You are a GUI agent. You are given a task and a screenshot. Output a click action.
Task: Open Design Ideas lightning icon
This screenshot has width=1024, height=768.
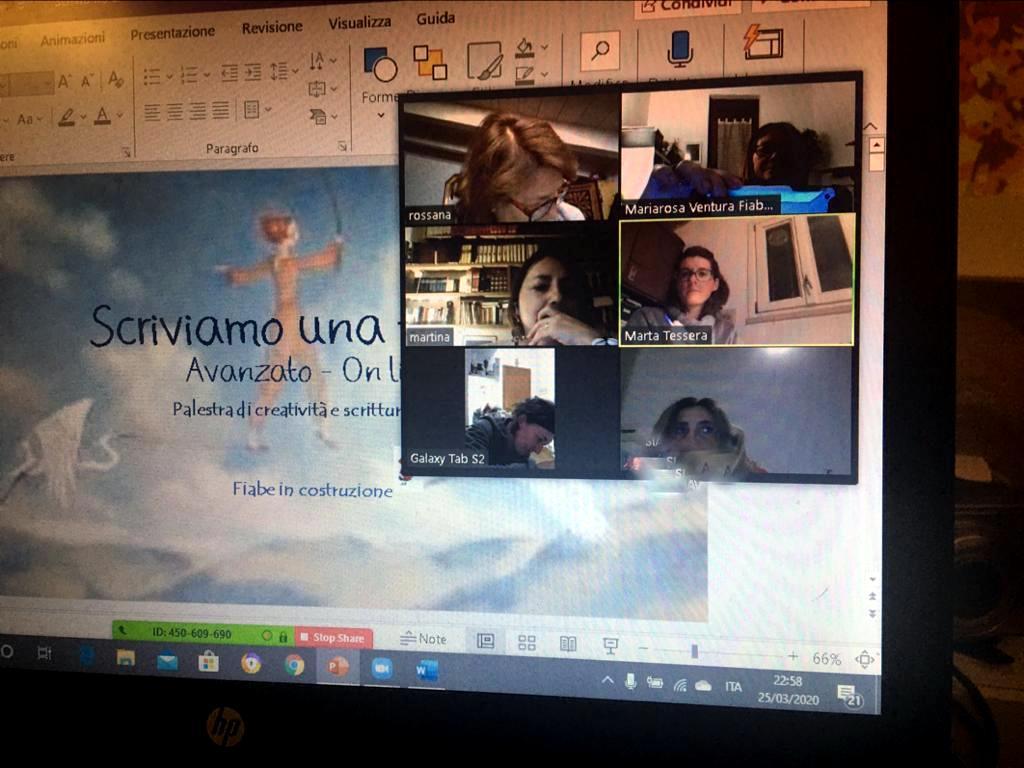[x=762, y=42]
